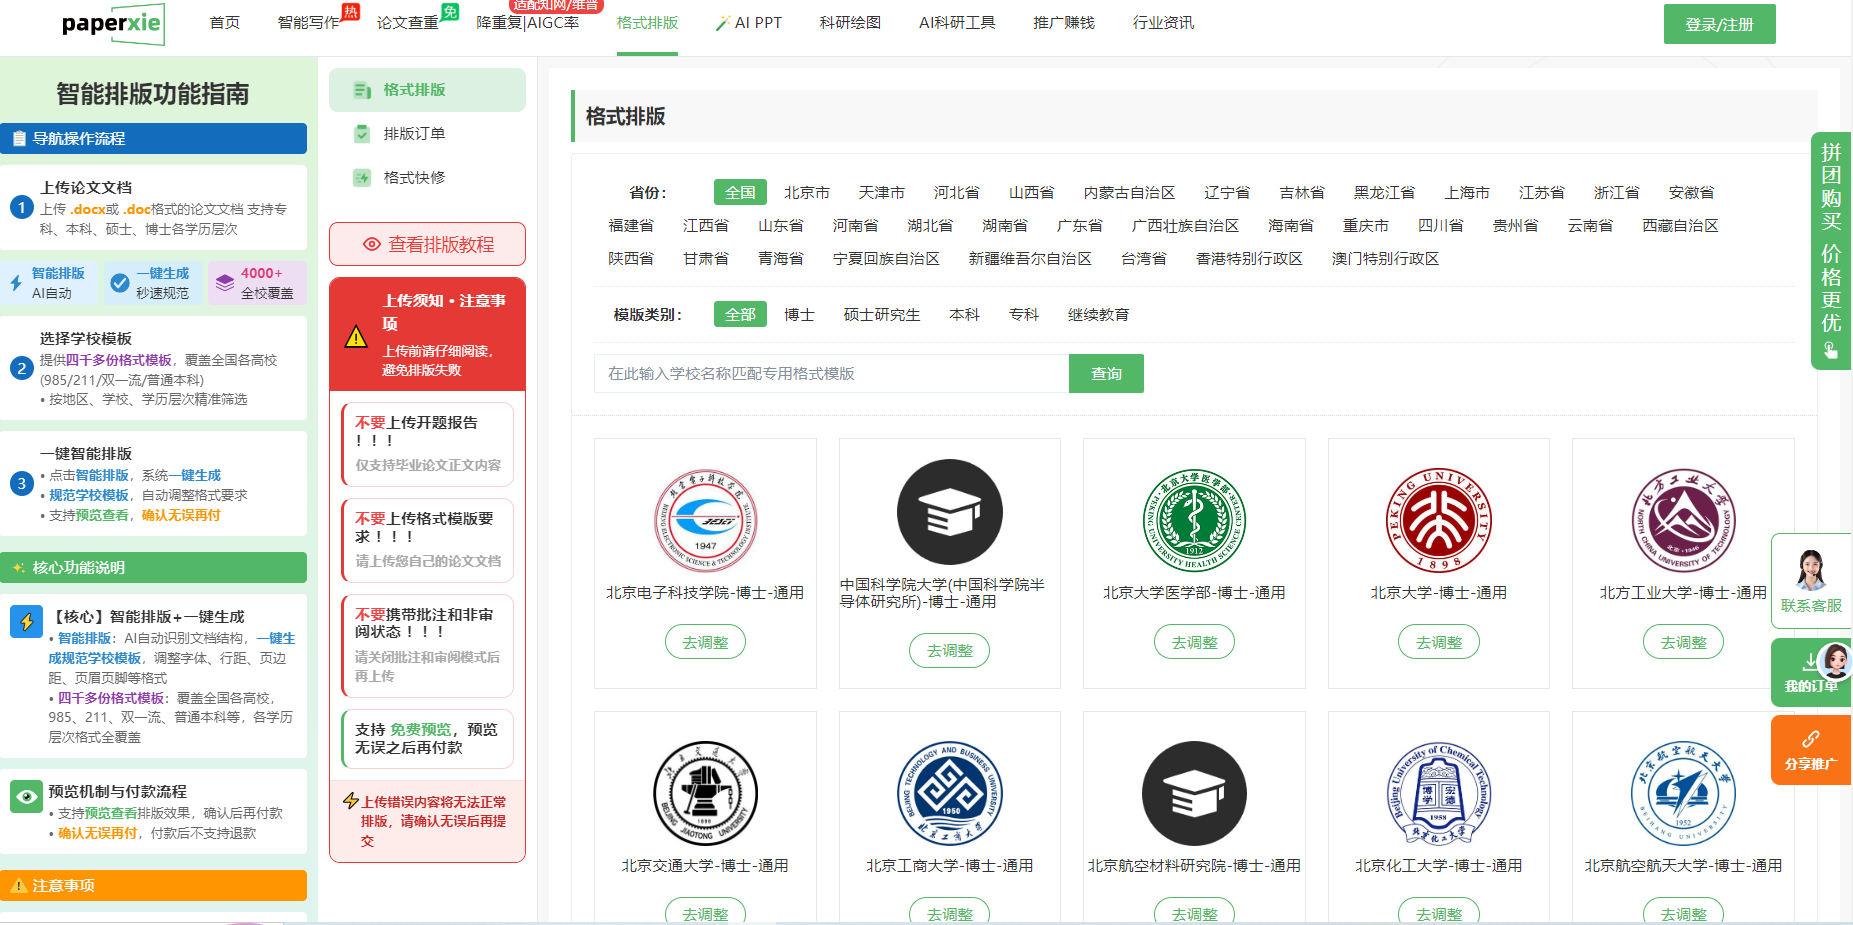The image size is (1853, 925).
Task: Open the Beihang University emblem
Action: [x=1683, y=793]
